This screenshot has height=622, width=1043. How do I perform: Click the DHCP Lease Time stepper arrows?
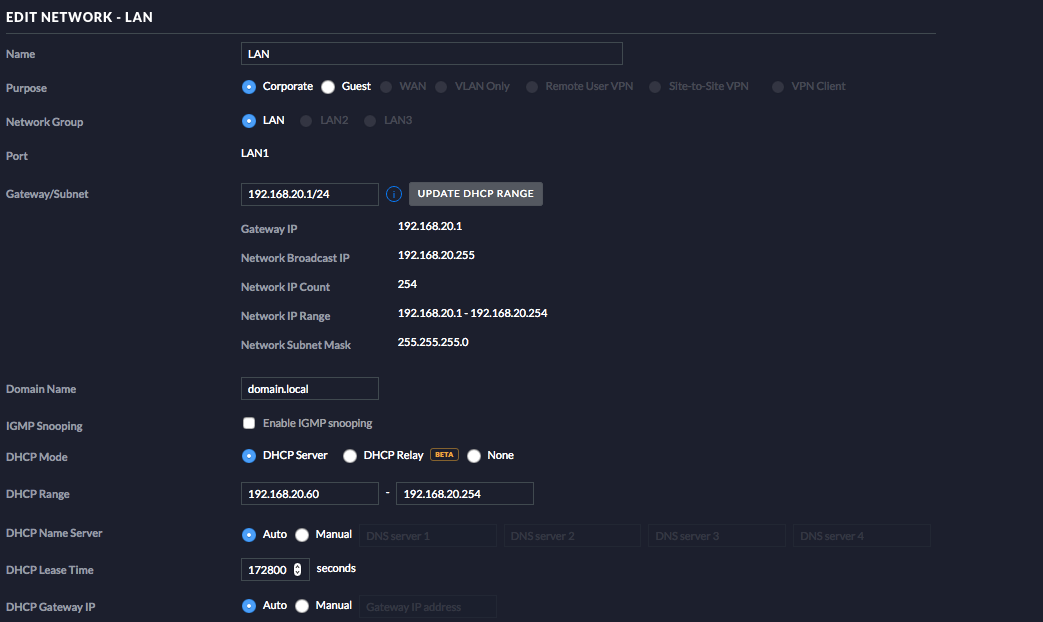pos(297,569)
